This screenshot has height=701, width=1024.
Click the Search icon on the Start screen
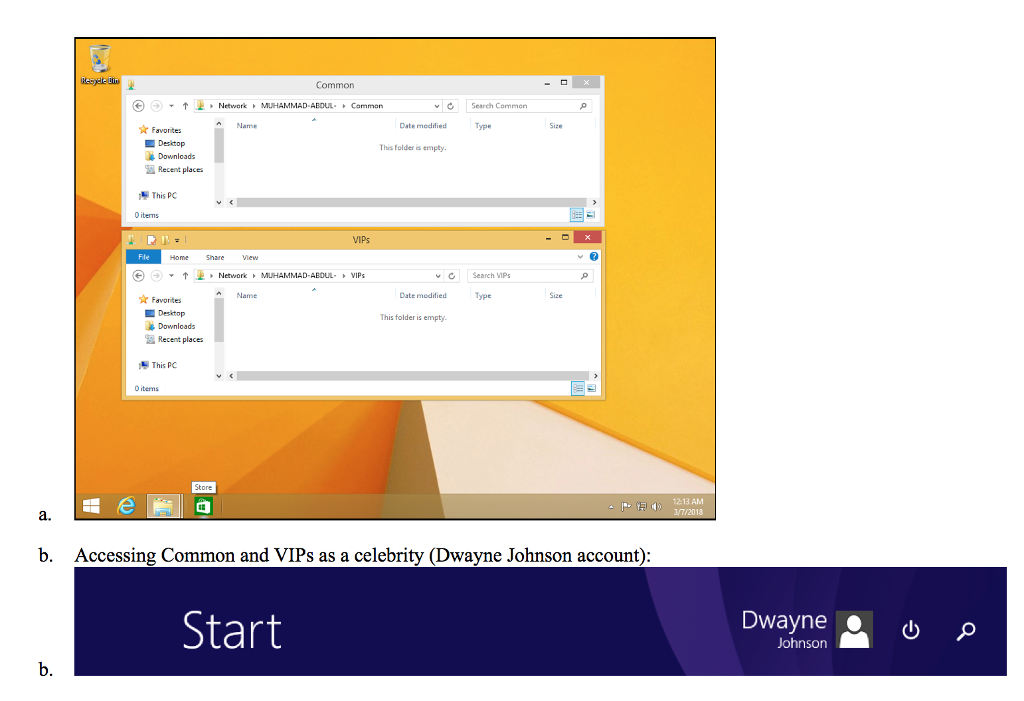[x=965, y=631]
